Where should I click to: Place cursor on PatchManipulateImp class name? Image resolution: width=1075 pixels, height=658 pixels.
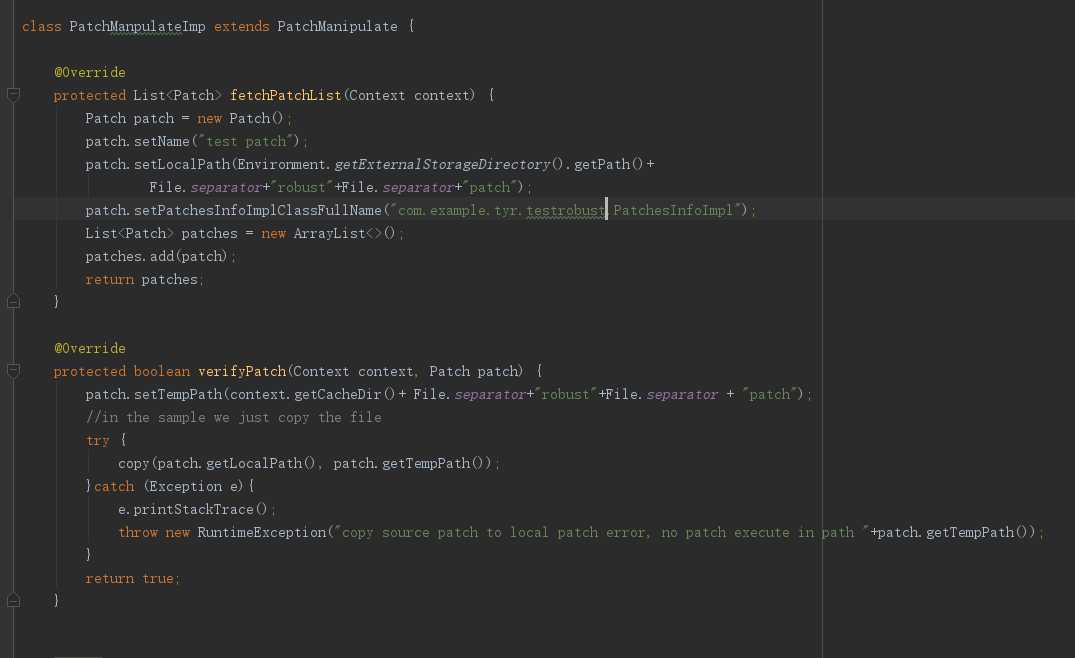pos(137,26)
